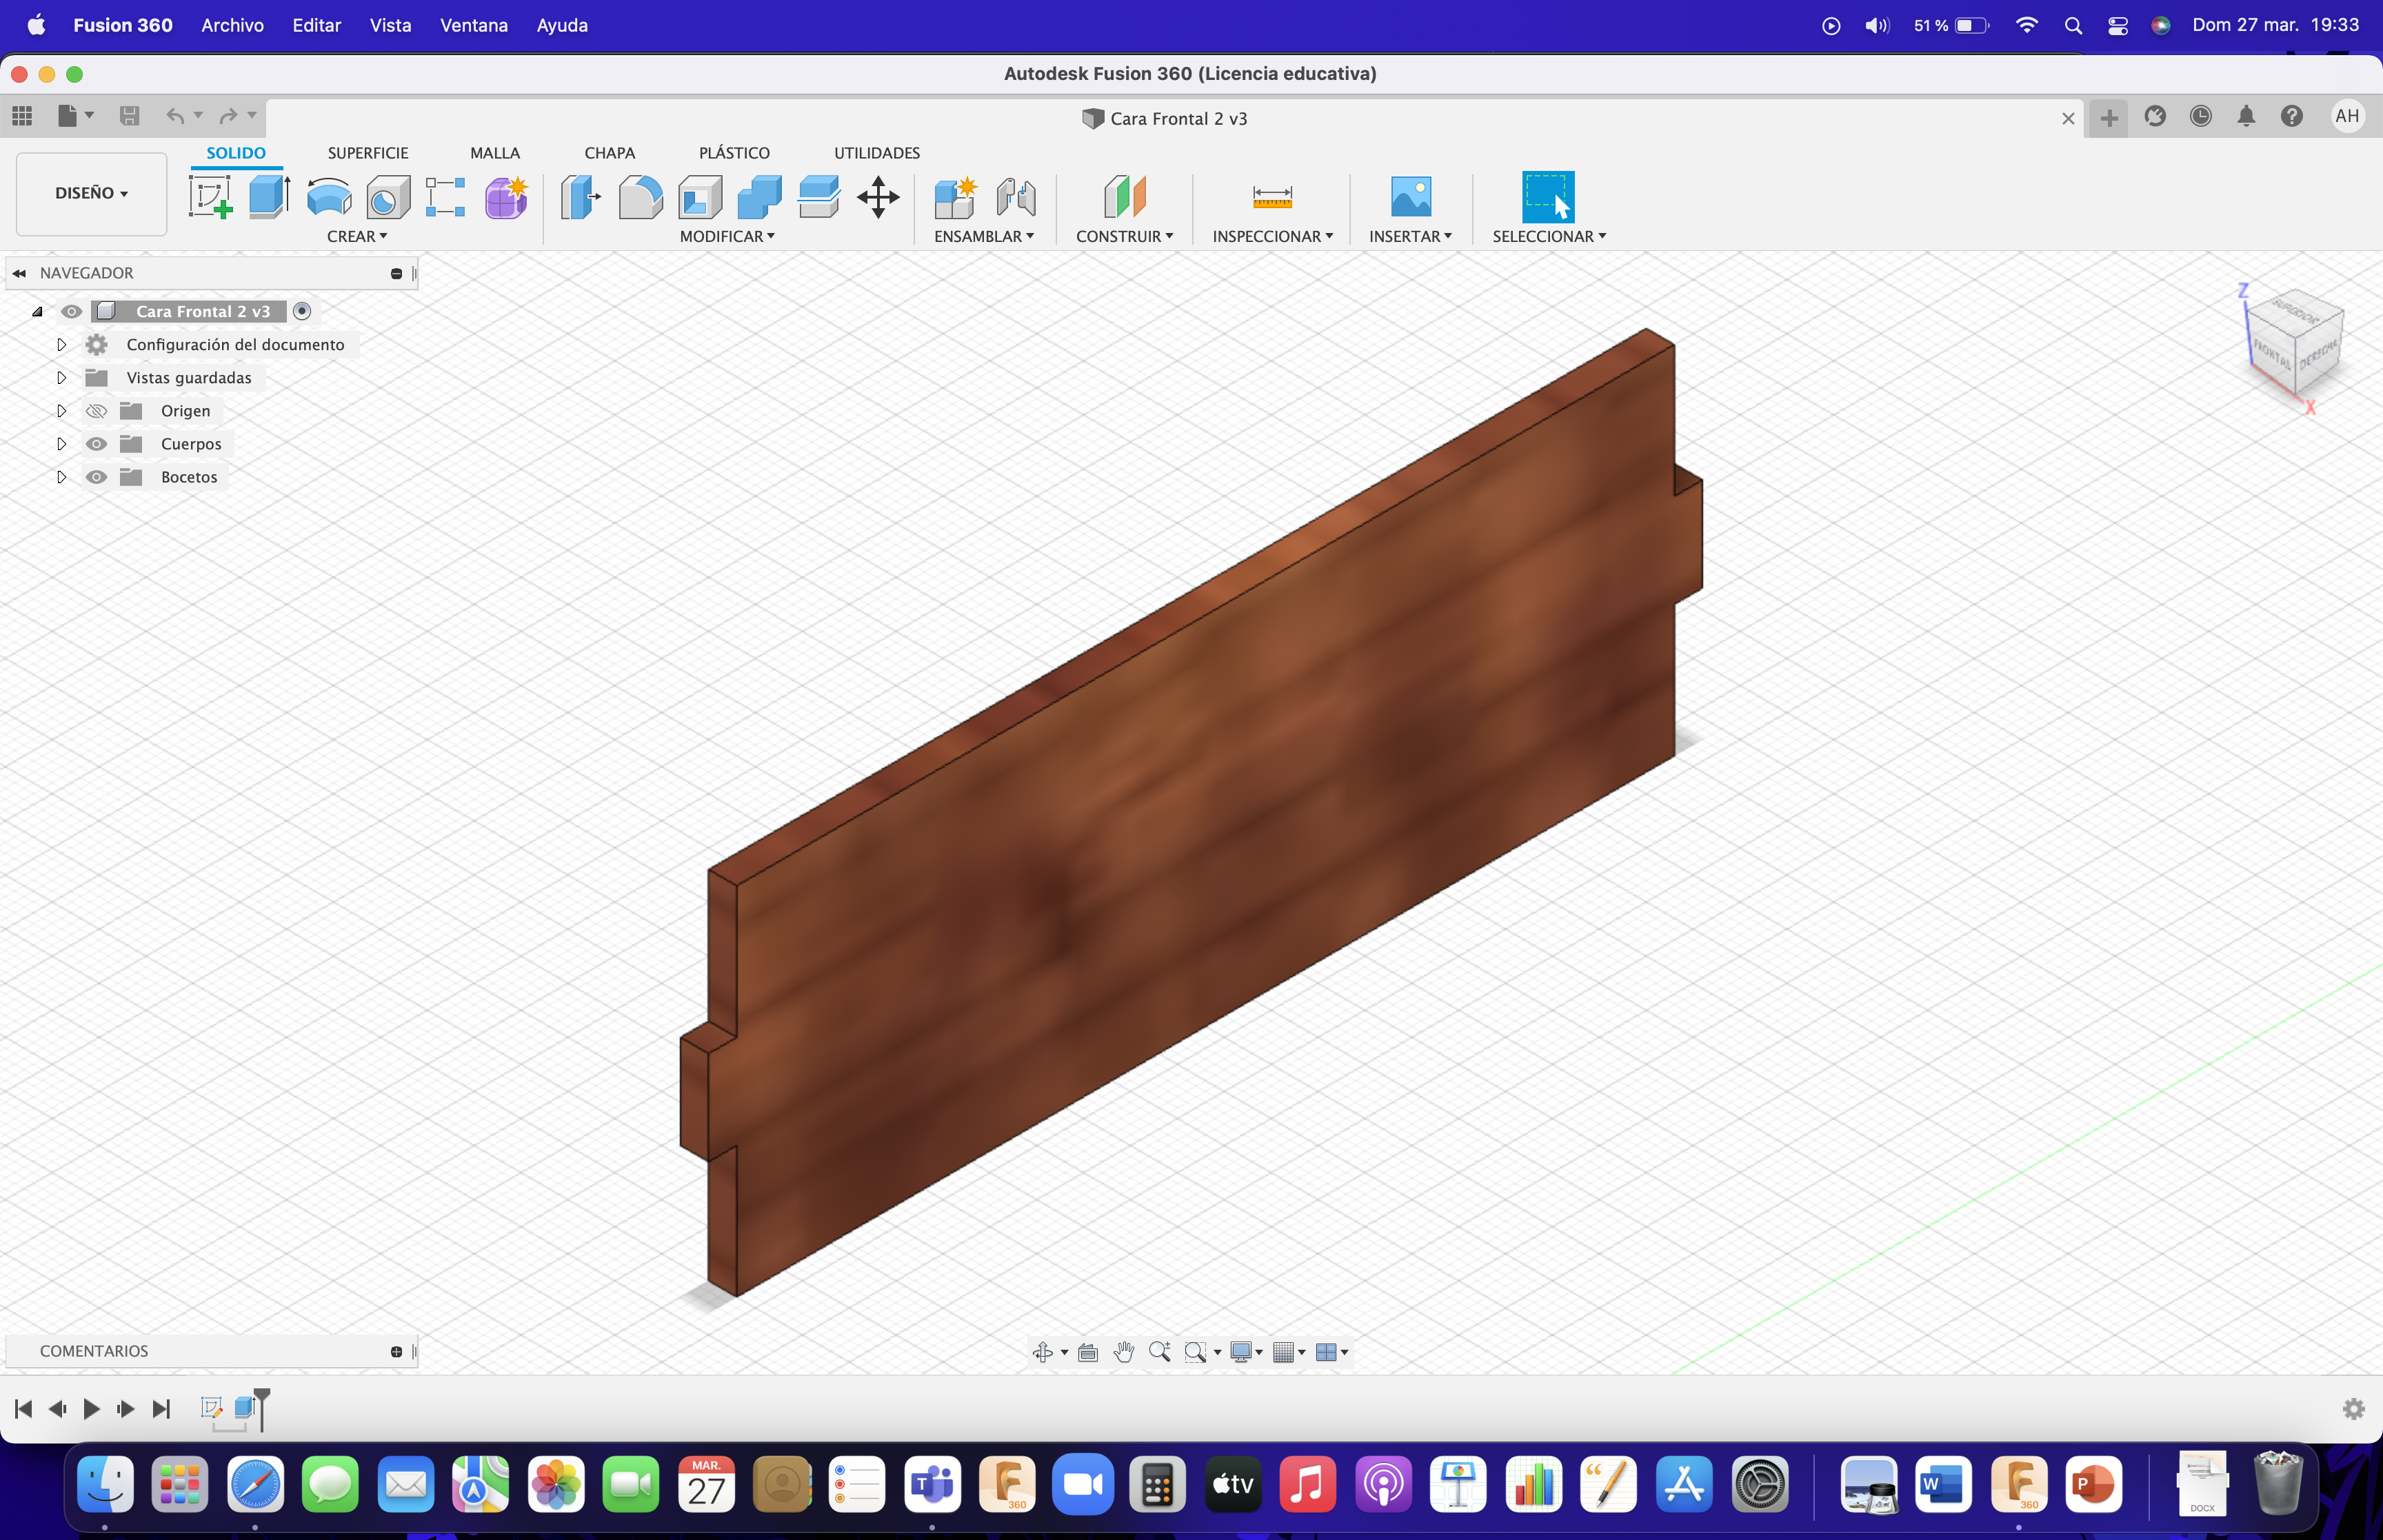The width and height of the screenshot is (2383, 1540).
Task: Toggle visibility of Origen folder
Action: point(96,409)
